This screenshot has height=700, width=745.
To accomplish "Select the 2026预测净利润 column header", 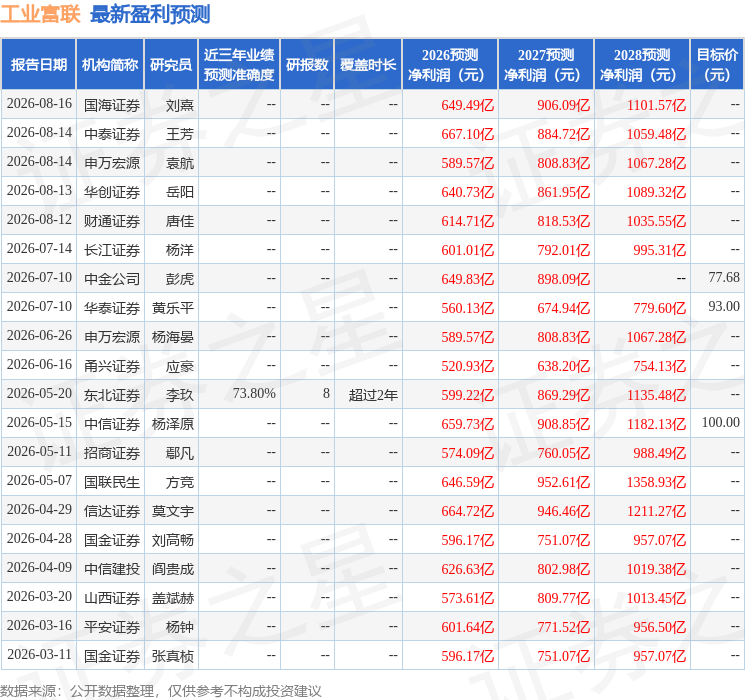I will [x=450, y=65].
